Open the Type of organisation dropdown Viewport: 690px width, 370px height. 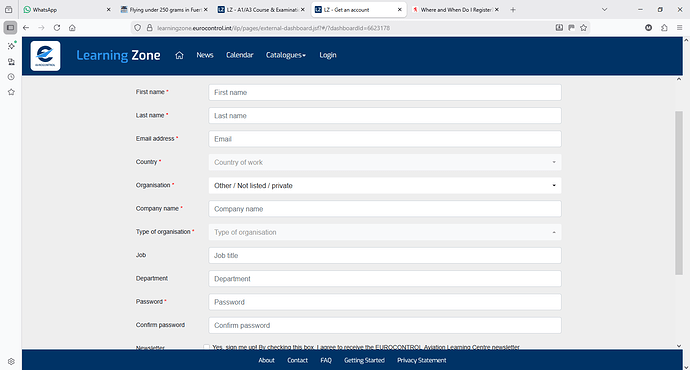385,232
